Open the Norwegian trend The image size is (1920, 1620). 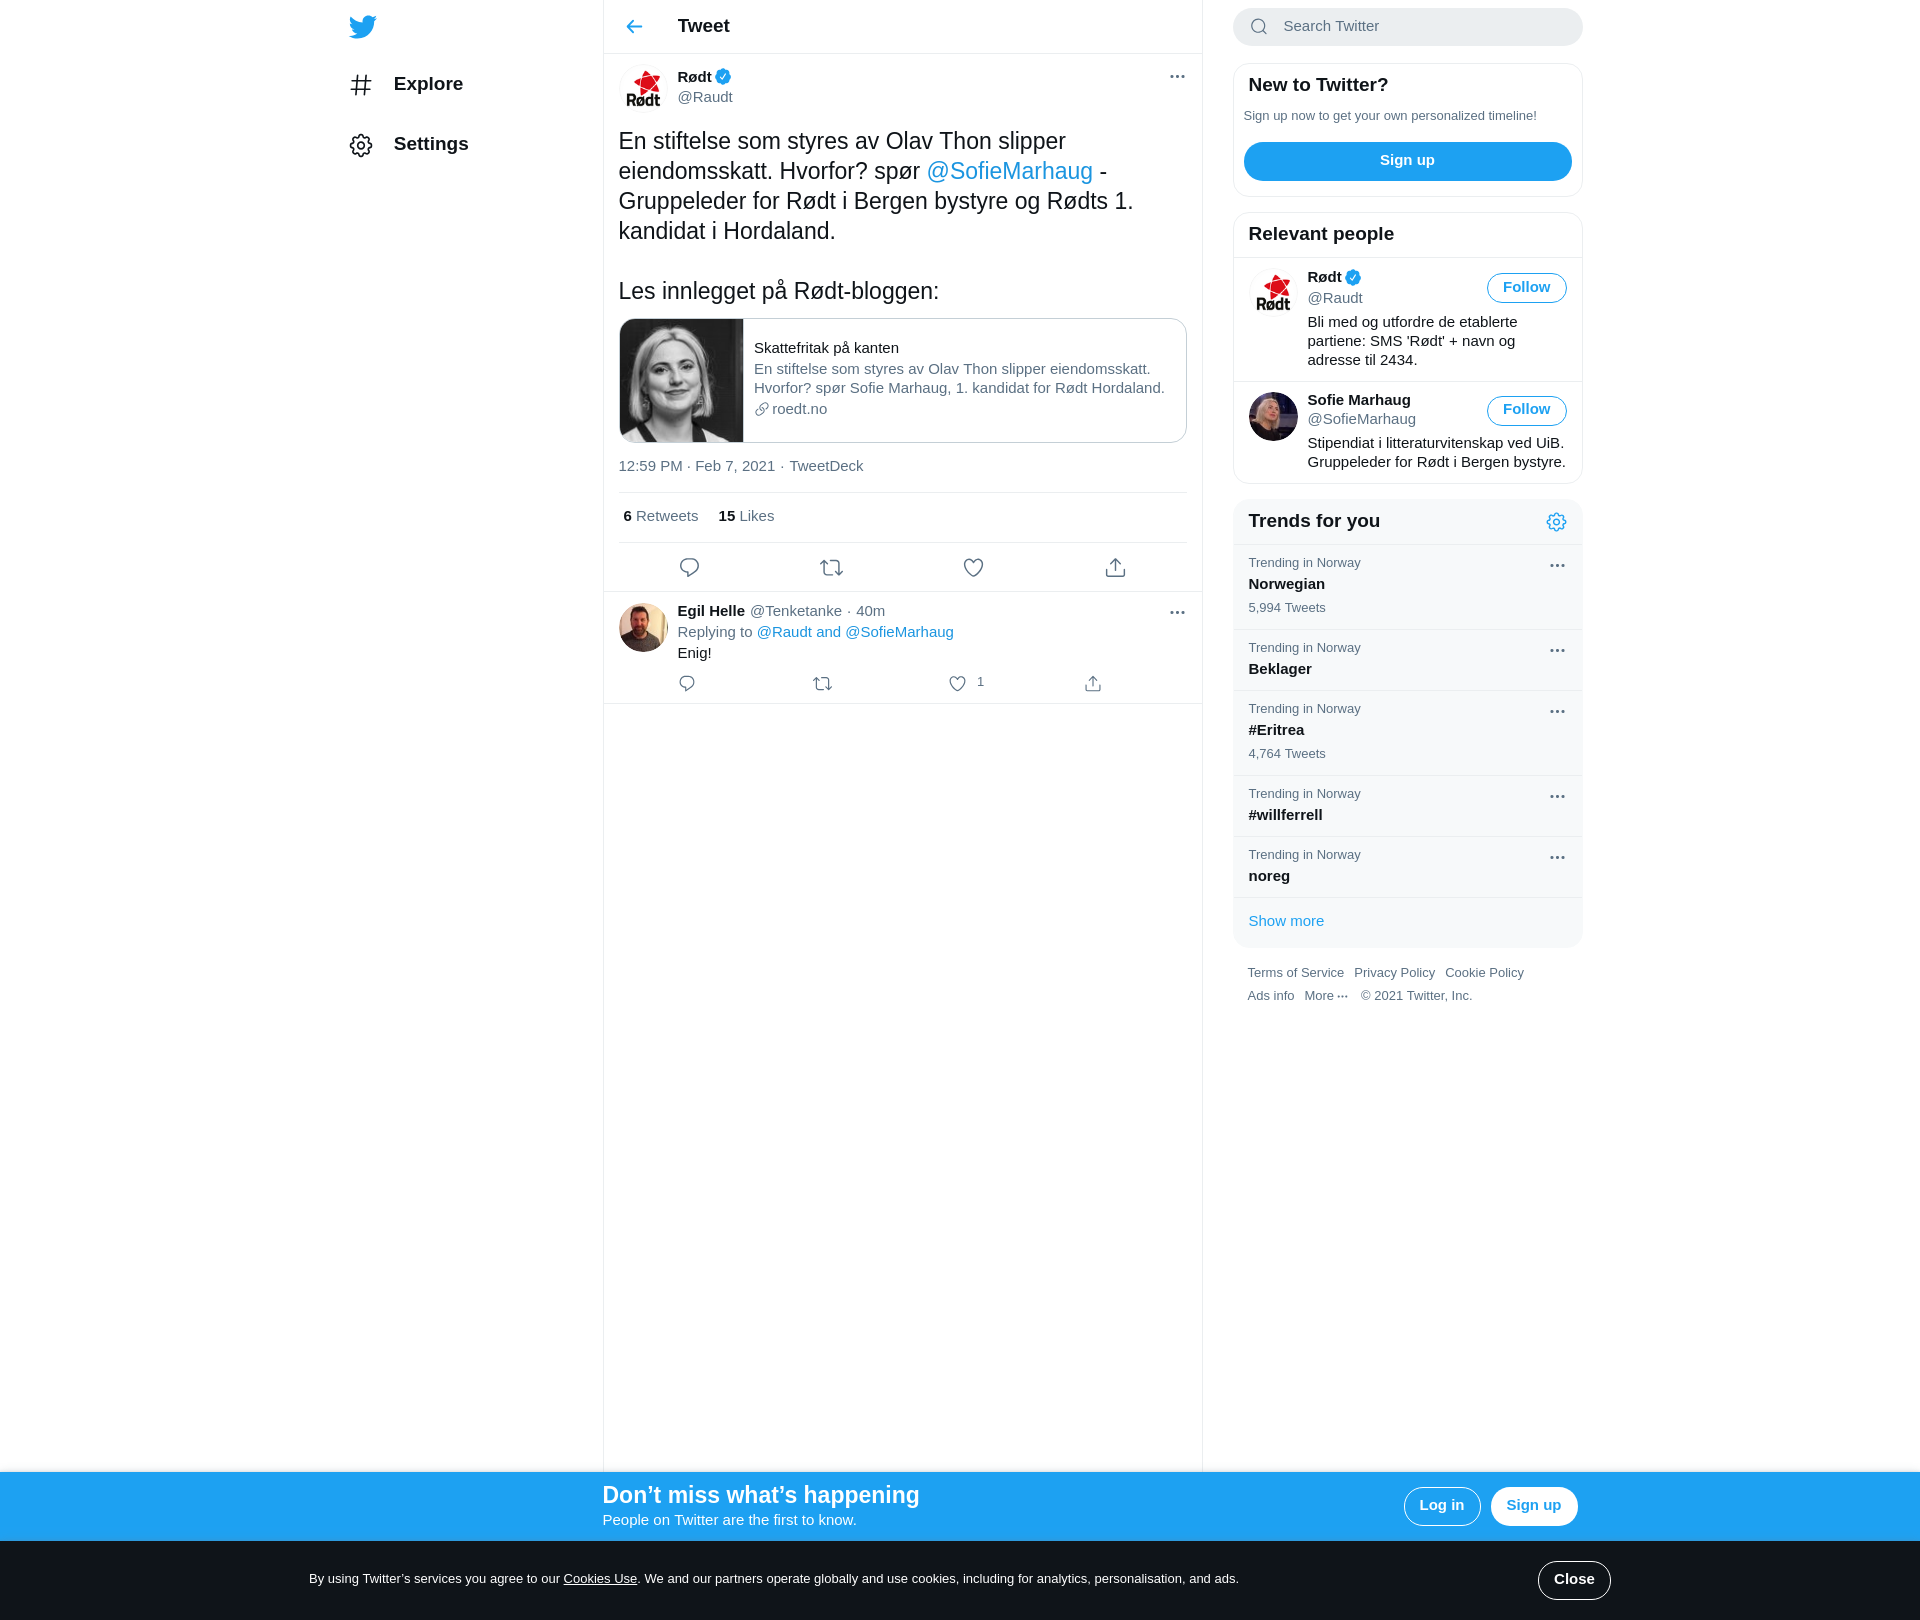tap(1407, 587)
